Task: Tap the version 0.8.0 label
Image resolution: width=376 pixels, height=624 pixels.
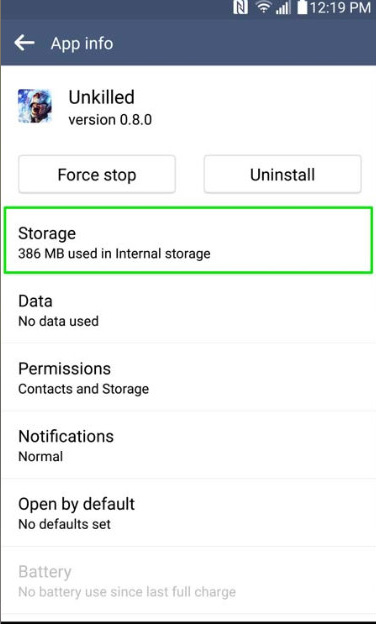Action: click(x=110, y=119)
